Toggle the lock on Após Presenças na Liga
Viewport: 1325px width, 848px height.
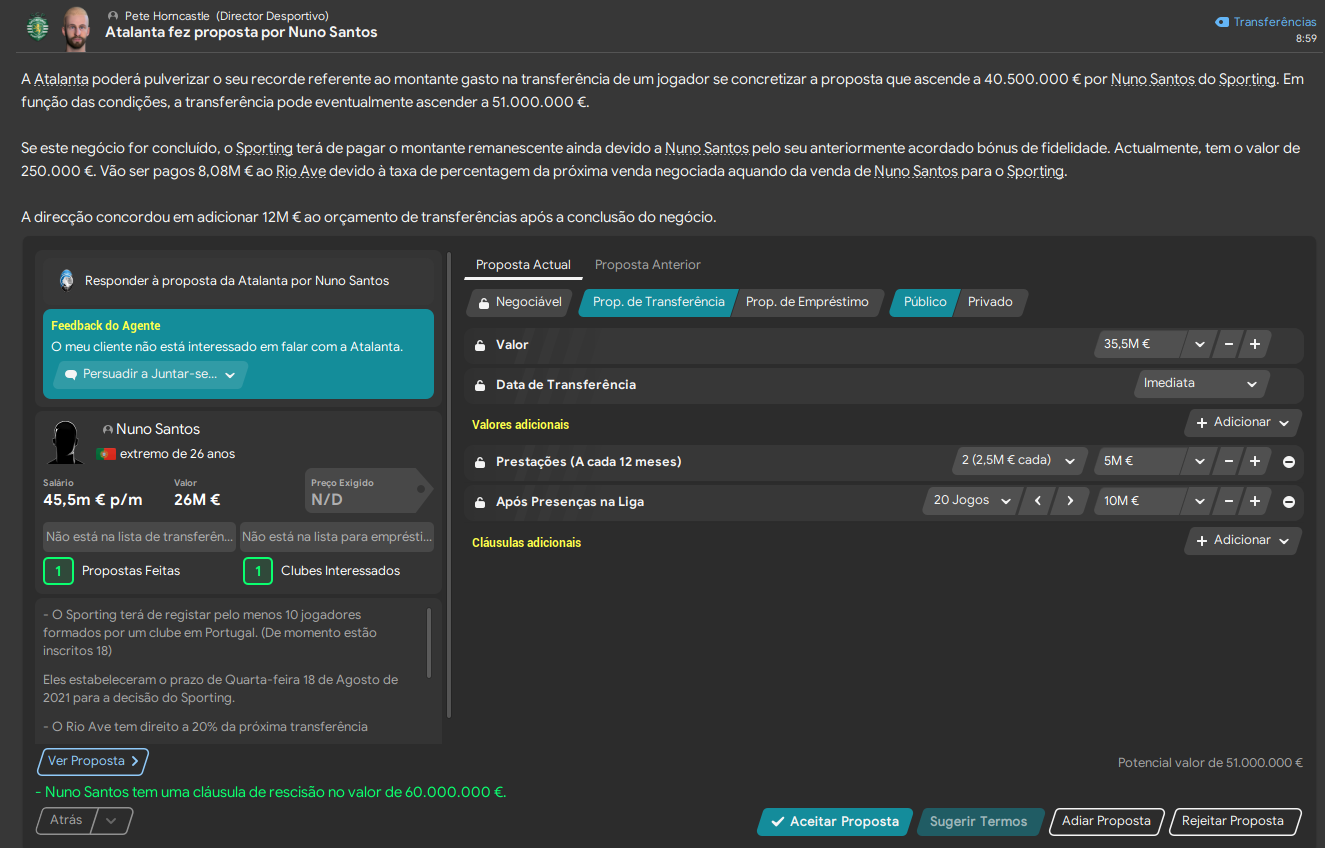coord(480,502)
